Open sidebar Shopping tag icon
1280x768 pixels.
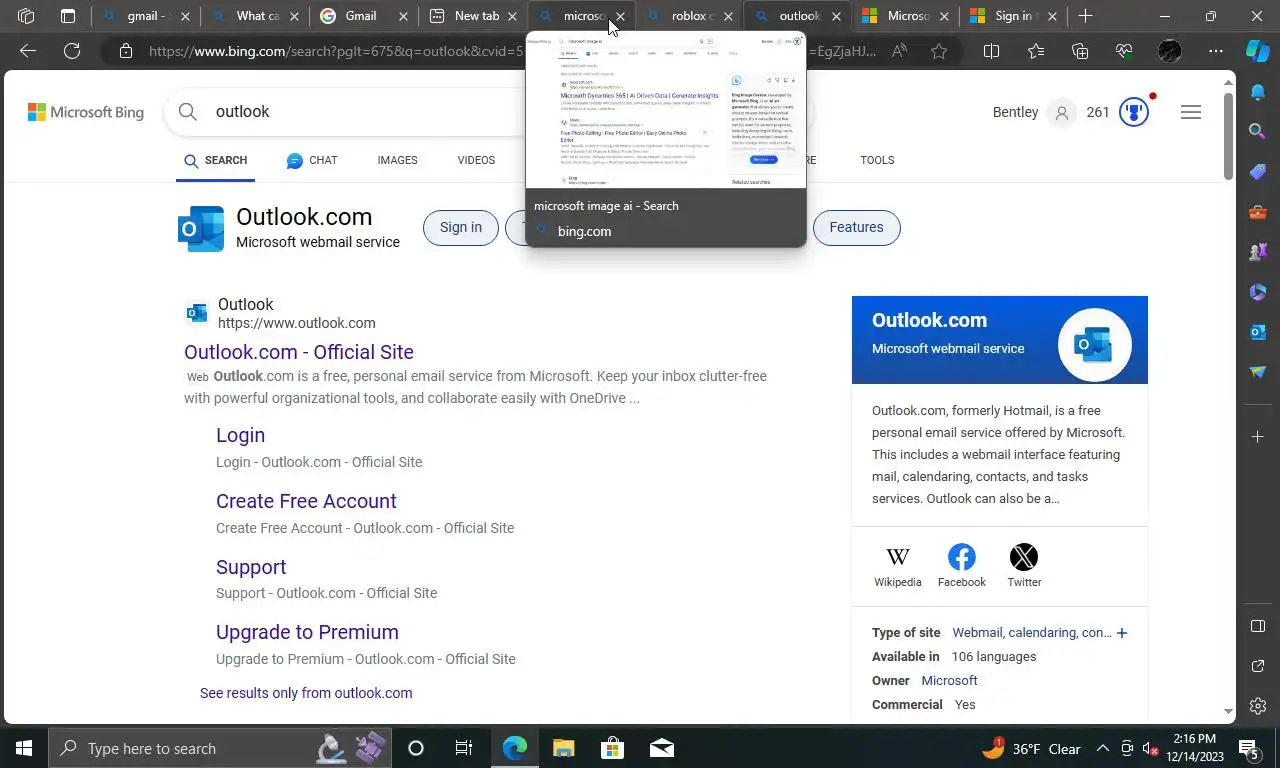[1258, 171]
